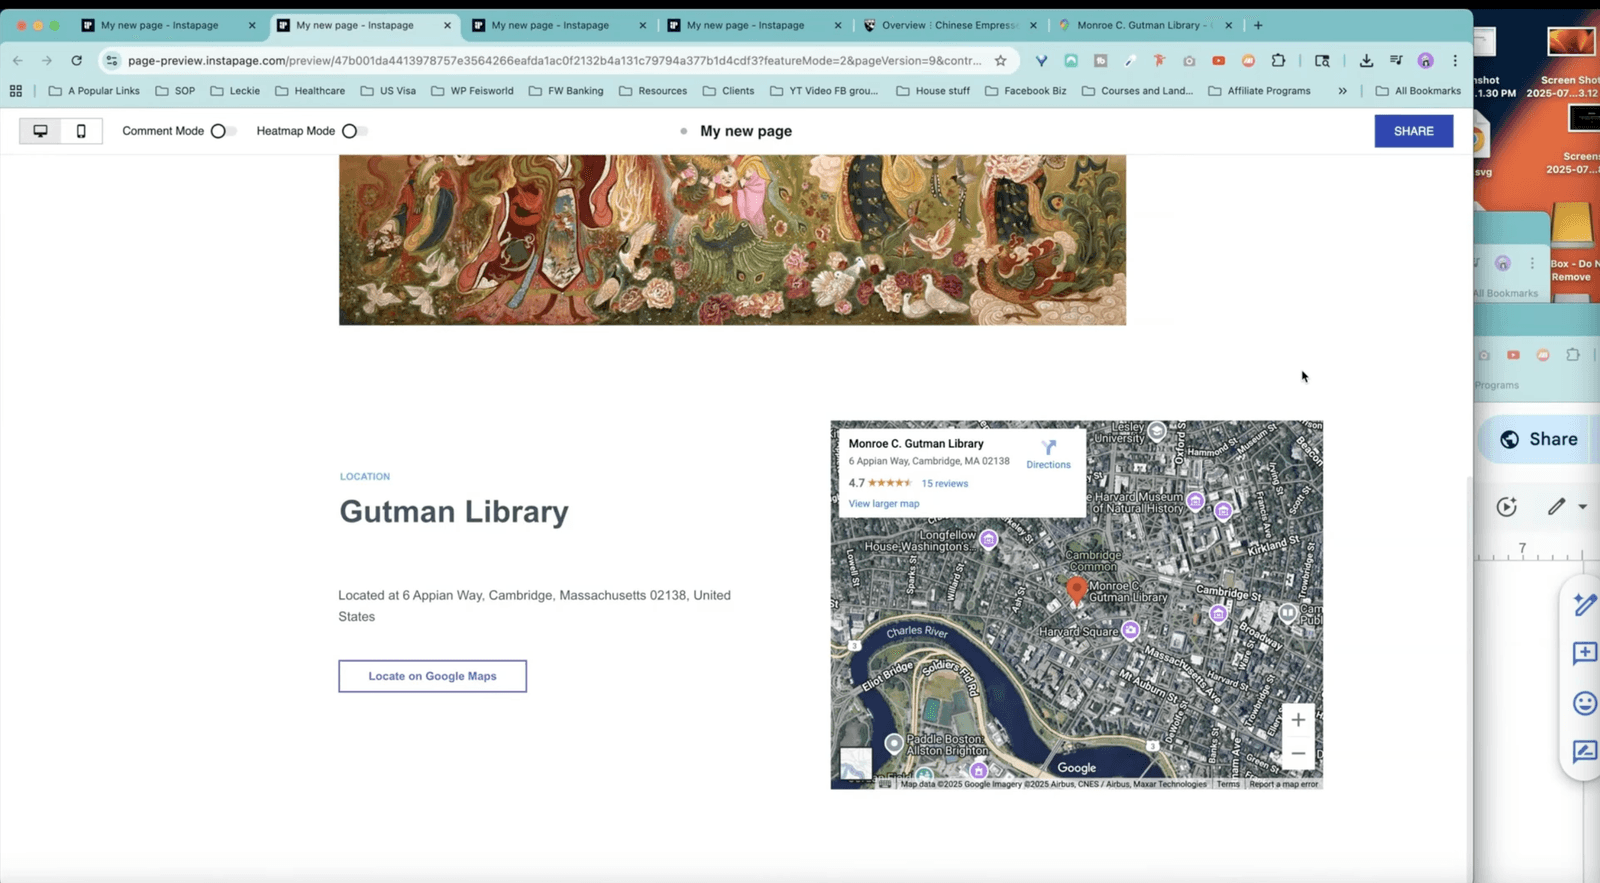Click the camera screenshot extension

[x=1189, y=61]
